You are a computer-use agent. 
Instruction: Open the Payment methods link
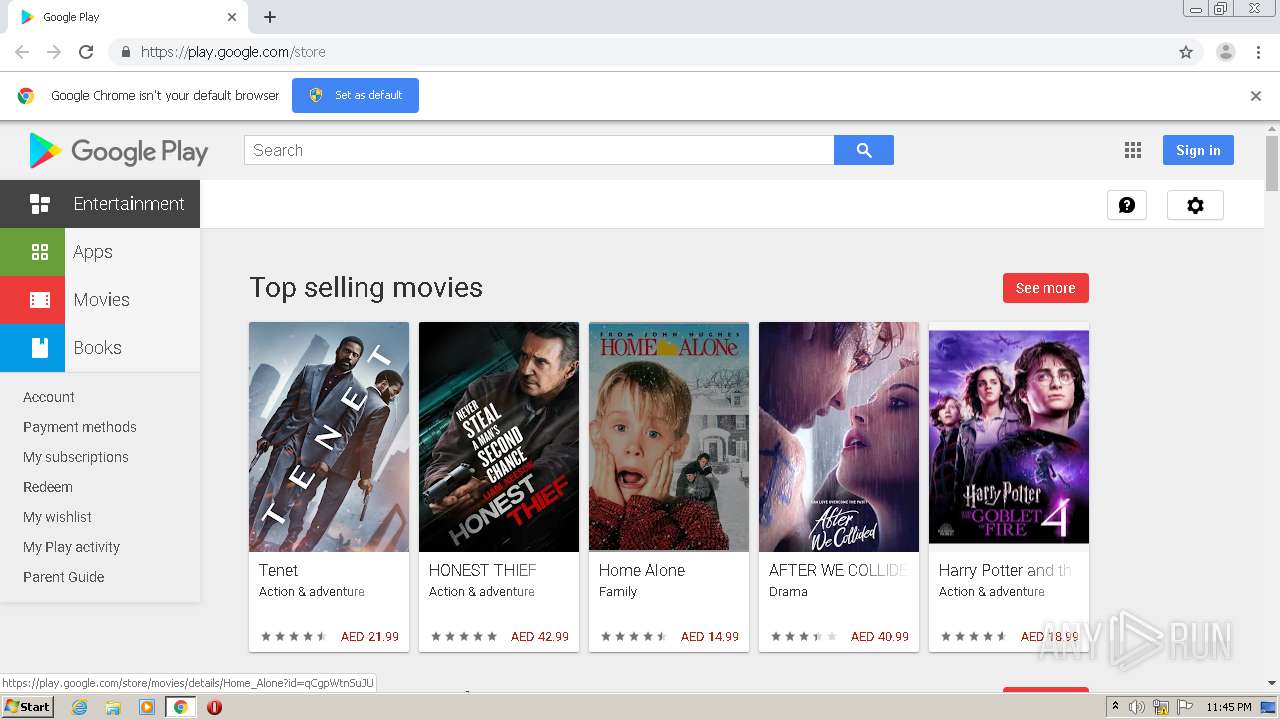80,427
